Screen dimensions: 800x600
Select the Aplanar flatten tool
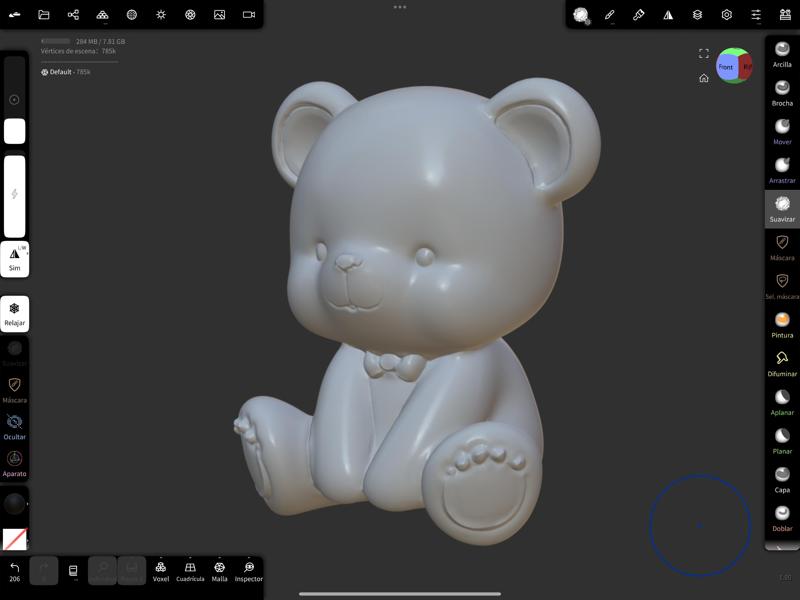coord(782,403)
